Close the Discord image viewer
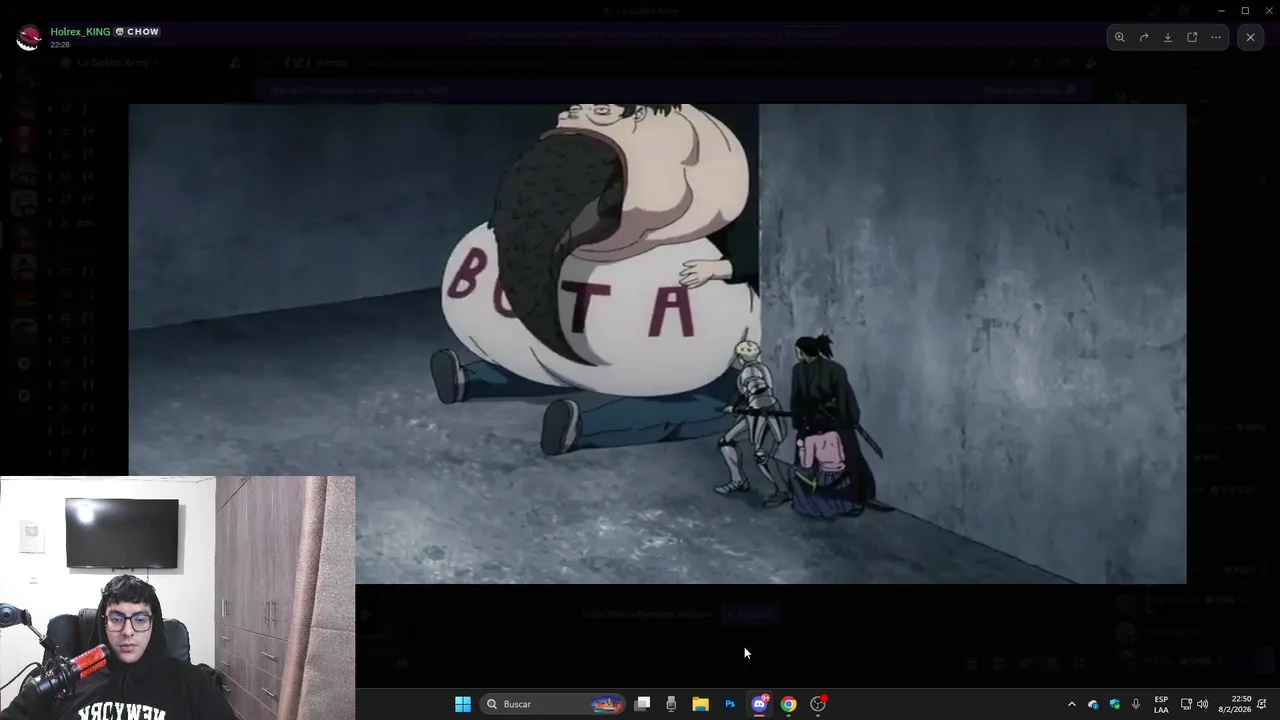1280x720 pixels. pyautogui.click(x=1250, y=37)
